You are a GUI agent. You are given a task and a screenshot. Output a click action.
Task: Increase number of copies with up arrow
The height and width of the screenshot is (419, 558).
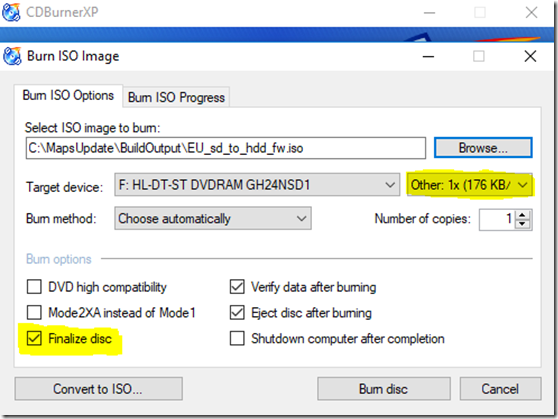(522, 215)
